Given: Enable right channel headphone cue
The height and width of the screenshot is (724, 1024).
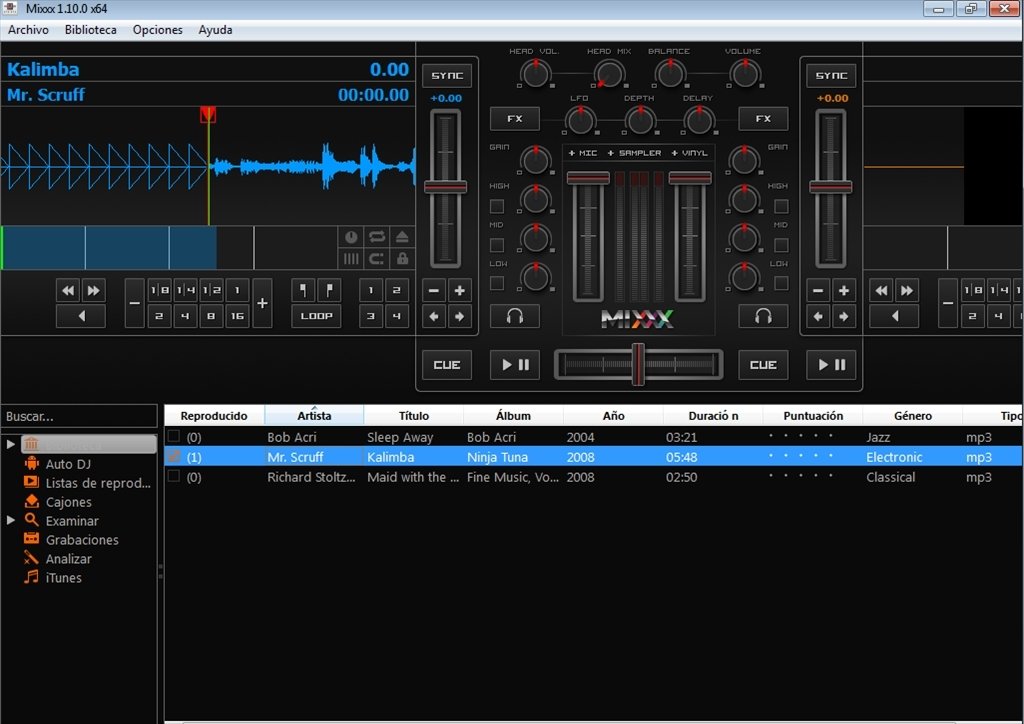Looking at the screenshot, I should pyautogui.click(x=763, y=317).
